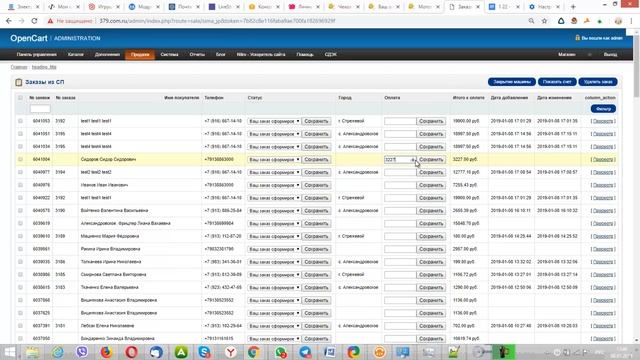Image resolution: width=640 pixels, height=360 pixels.
Task: Open a new browser tab with plus icon
Action: (573, 7)
